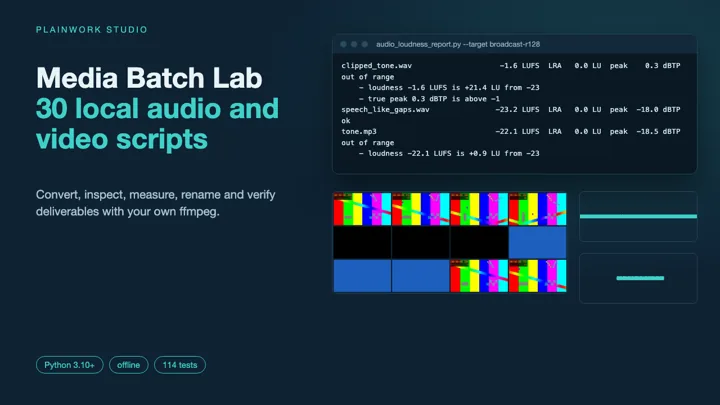Click the first color-bar thumbnail in top row
The width and height of the screenshot is (720, 405).
coord(362,209)
